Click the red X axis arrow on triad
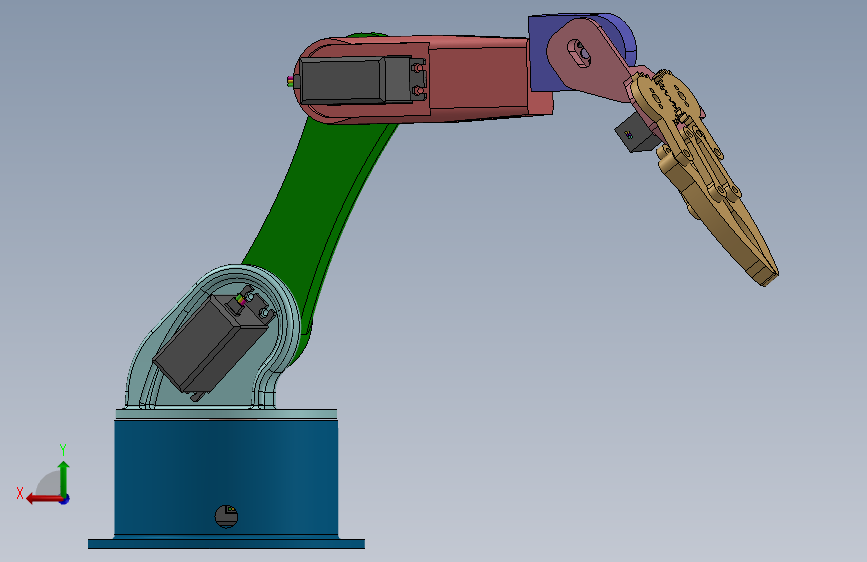 pyautogui.click(x=43, y=499)
